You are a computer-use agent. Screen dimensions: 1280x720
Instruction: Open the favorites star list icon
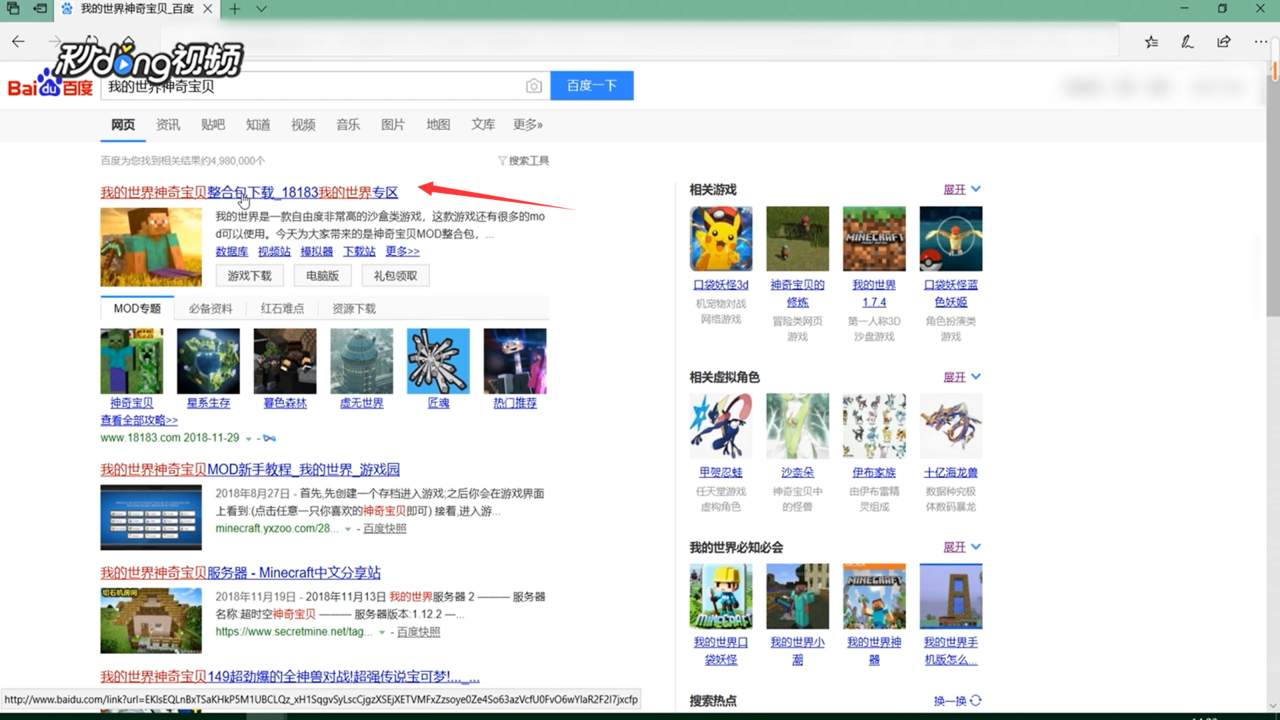(x=1151, y=42)
